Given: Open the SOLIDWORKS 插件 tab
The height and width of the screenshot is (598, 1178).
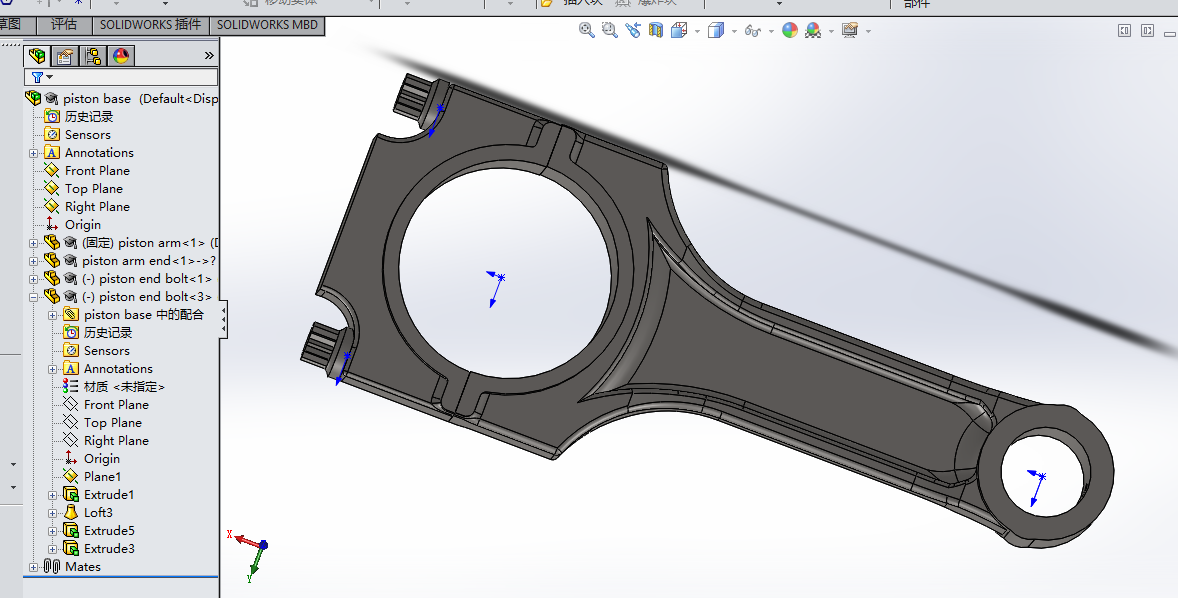Looking at the screenshot, I should [150, 25].
